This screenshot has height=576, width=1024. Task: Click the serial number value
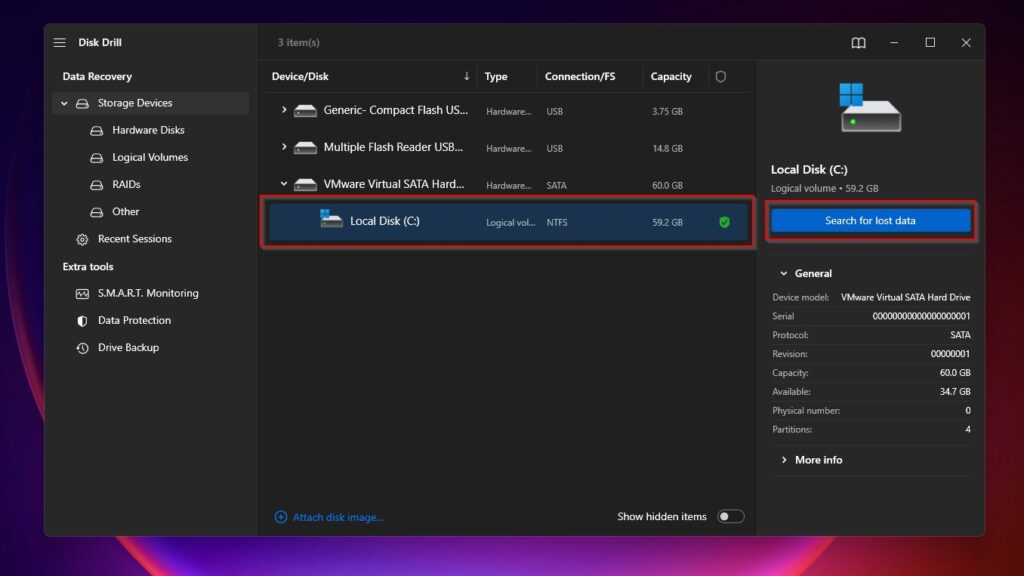[x=921, y=316]
